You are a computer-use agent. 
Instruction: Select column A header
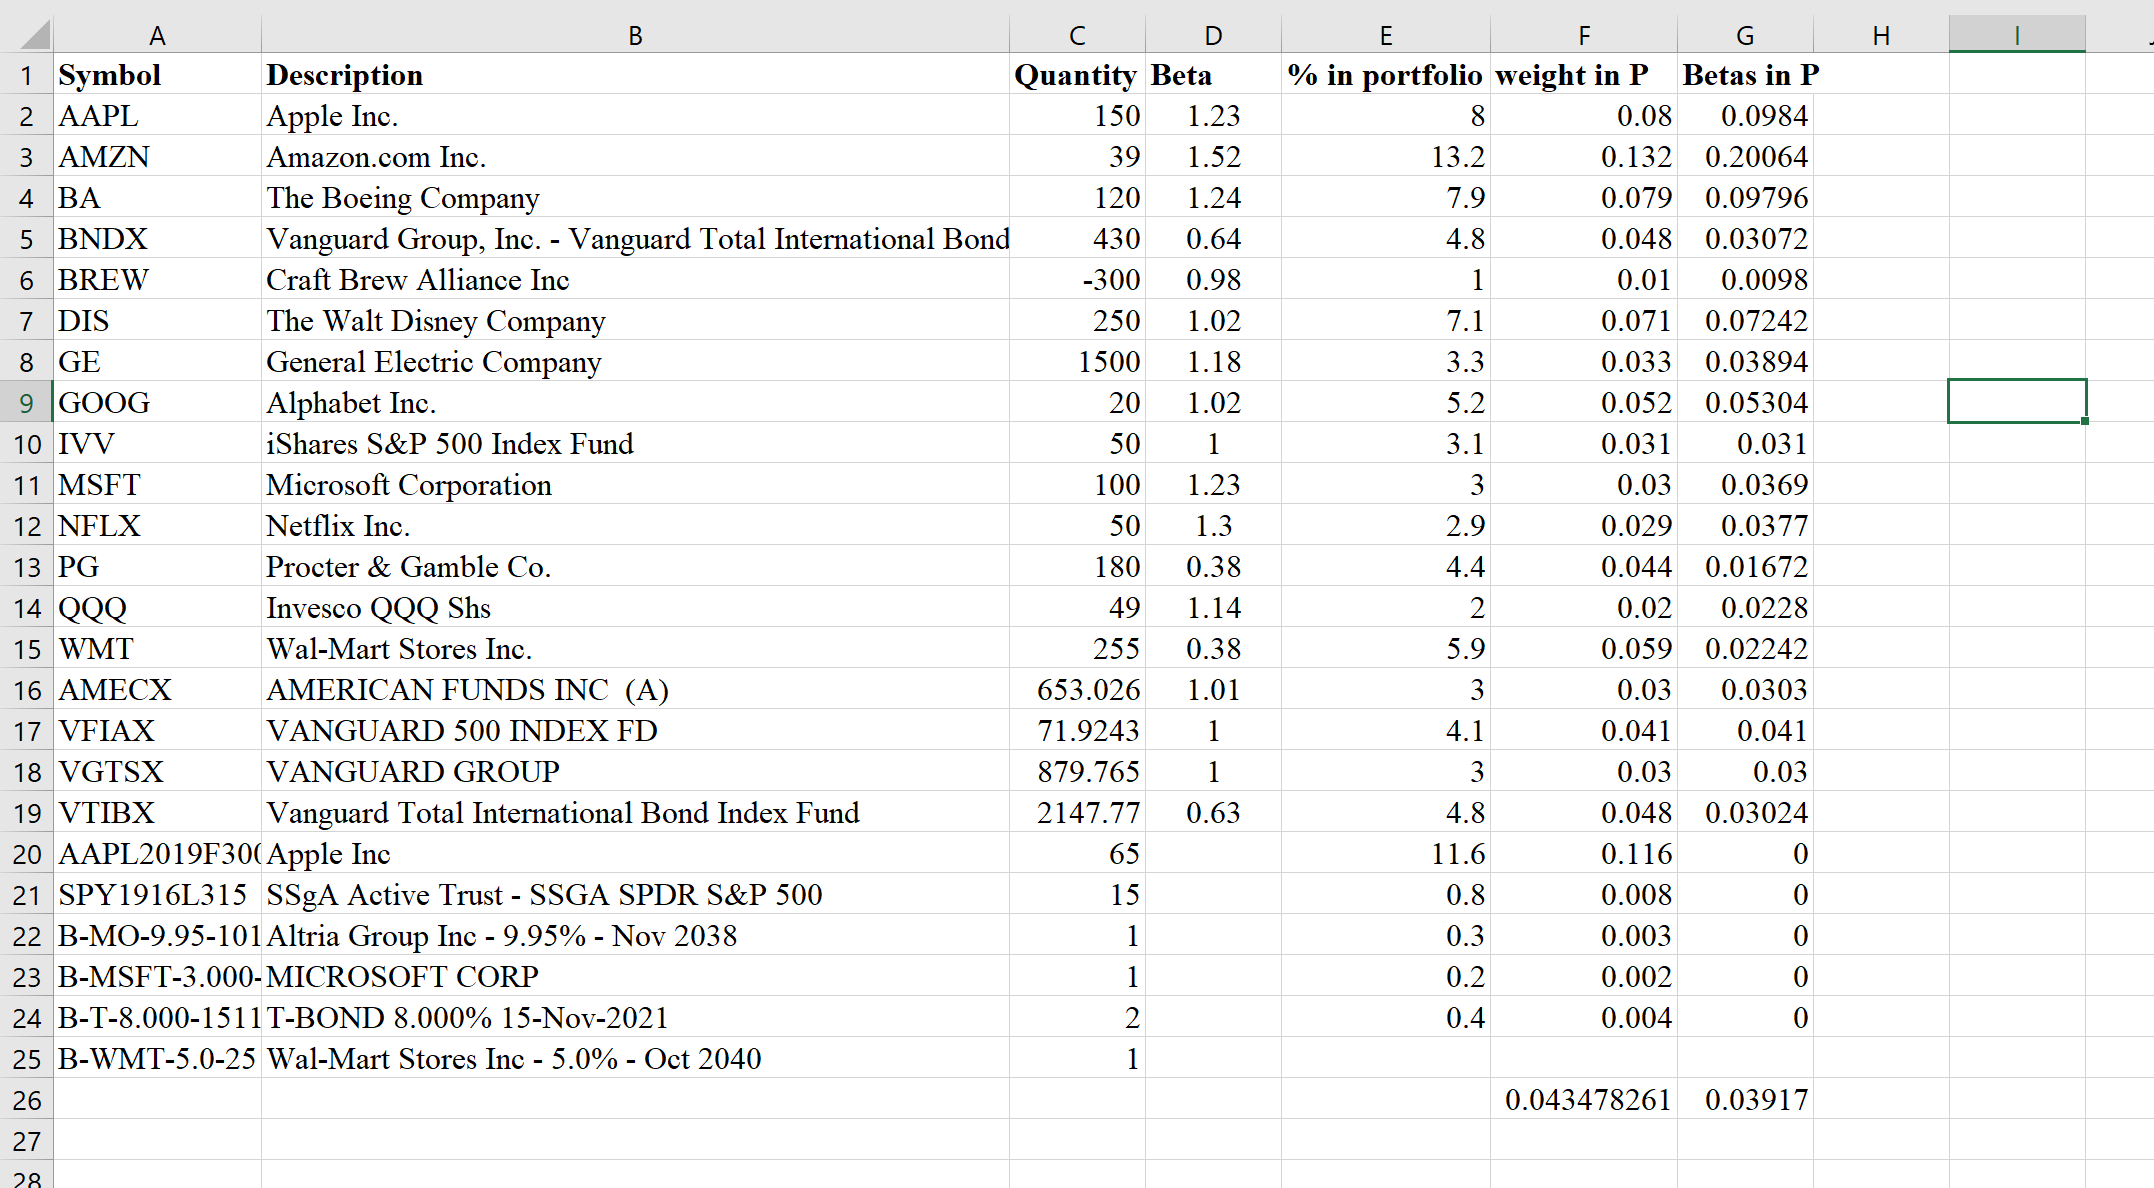157,34
